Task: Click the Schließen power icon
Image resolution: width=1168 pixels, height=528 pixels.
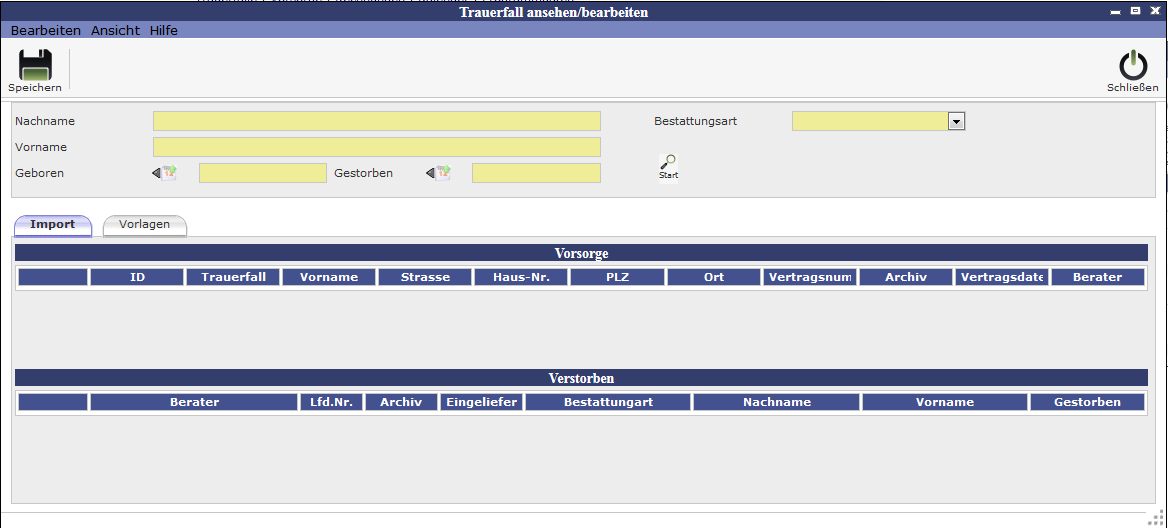Action: pos(1132,66)
